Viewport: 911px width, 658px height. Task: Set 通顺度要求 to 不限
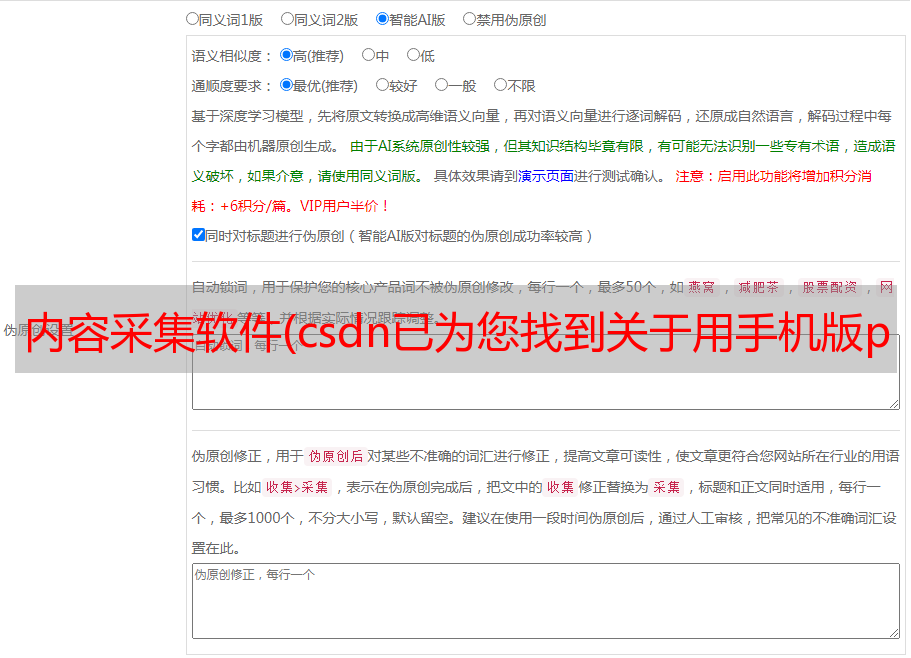click(500, 85)
